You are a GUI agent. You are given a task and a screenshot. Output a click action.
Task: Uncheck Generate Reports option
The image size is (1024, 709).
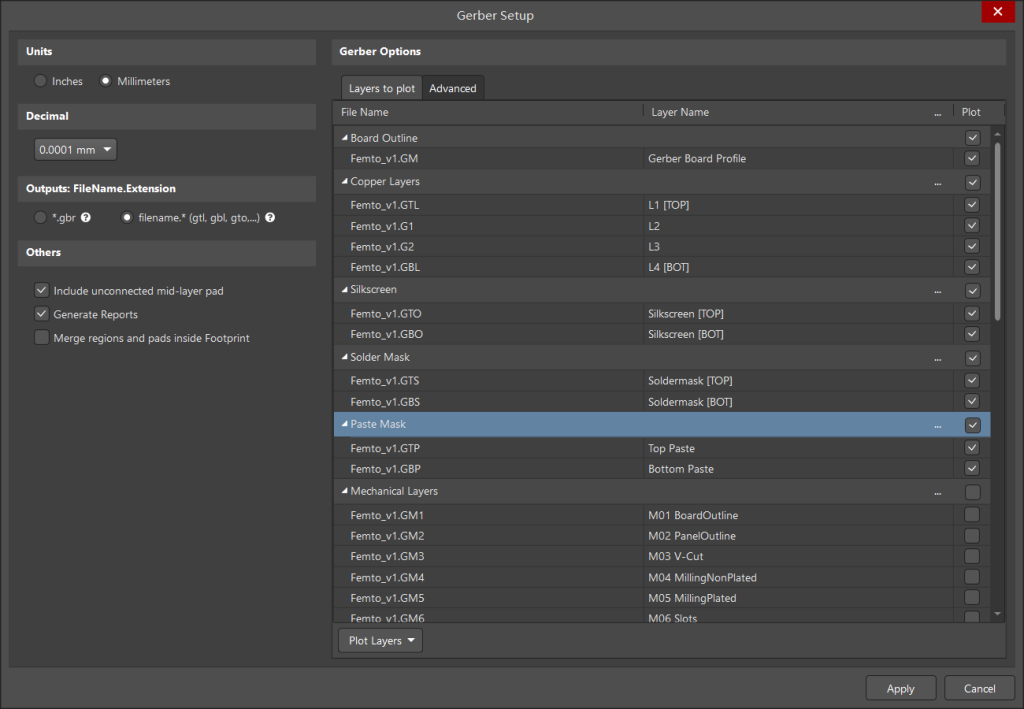pyautogui.click(x=42, y=314)
